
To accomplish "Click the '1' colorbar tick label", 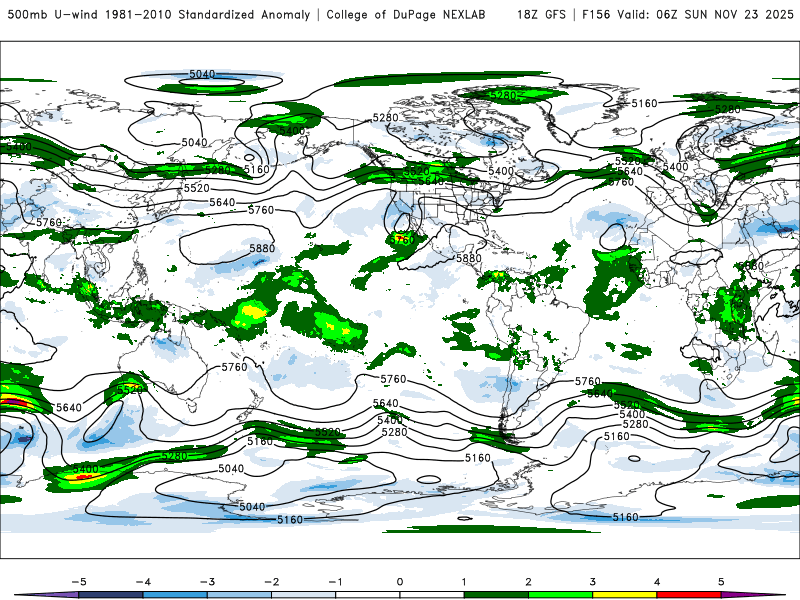I will click(x=464, y=582).
